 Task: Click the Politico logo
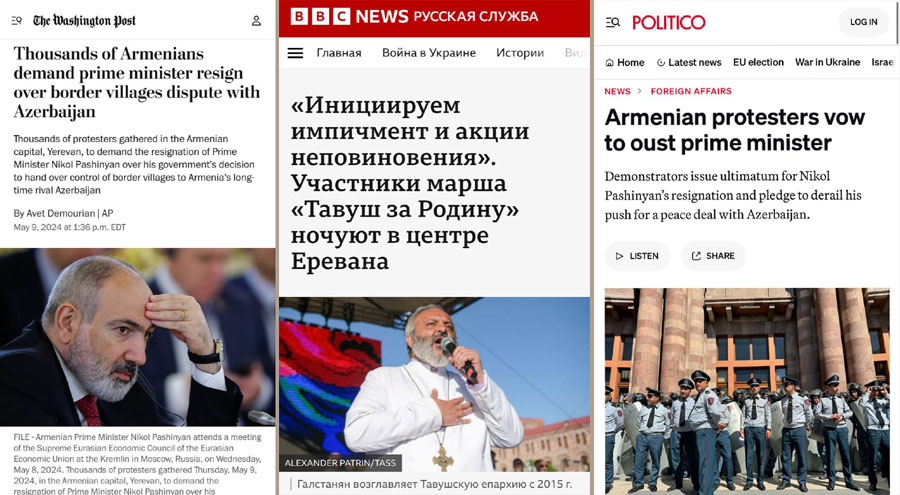(x=669, y=22)
